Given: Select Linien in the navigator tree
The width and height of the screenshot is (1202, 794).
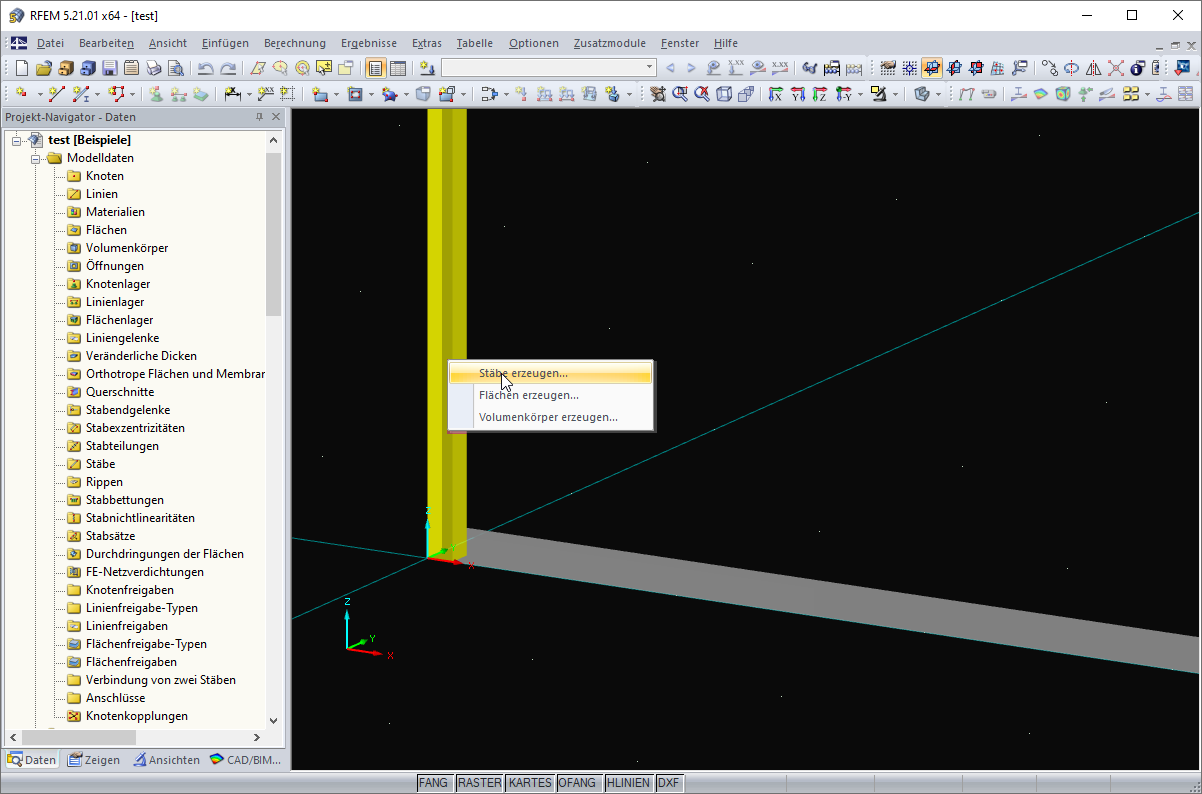Looking at the screenshot, I should 102,194.
